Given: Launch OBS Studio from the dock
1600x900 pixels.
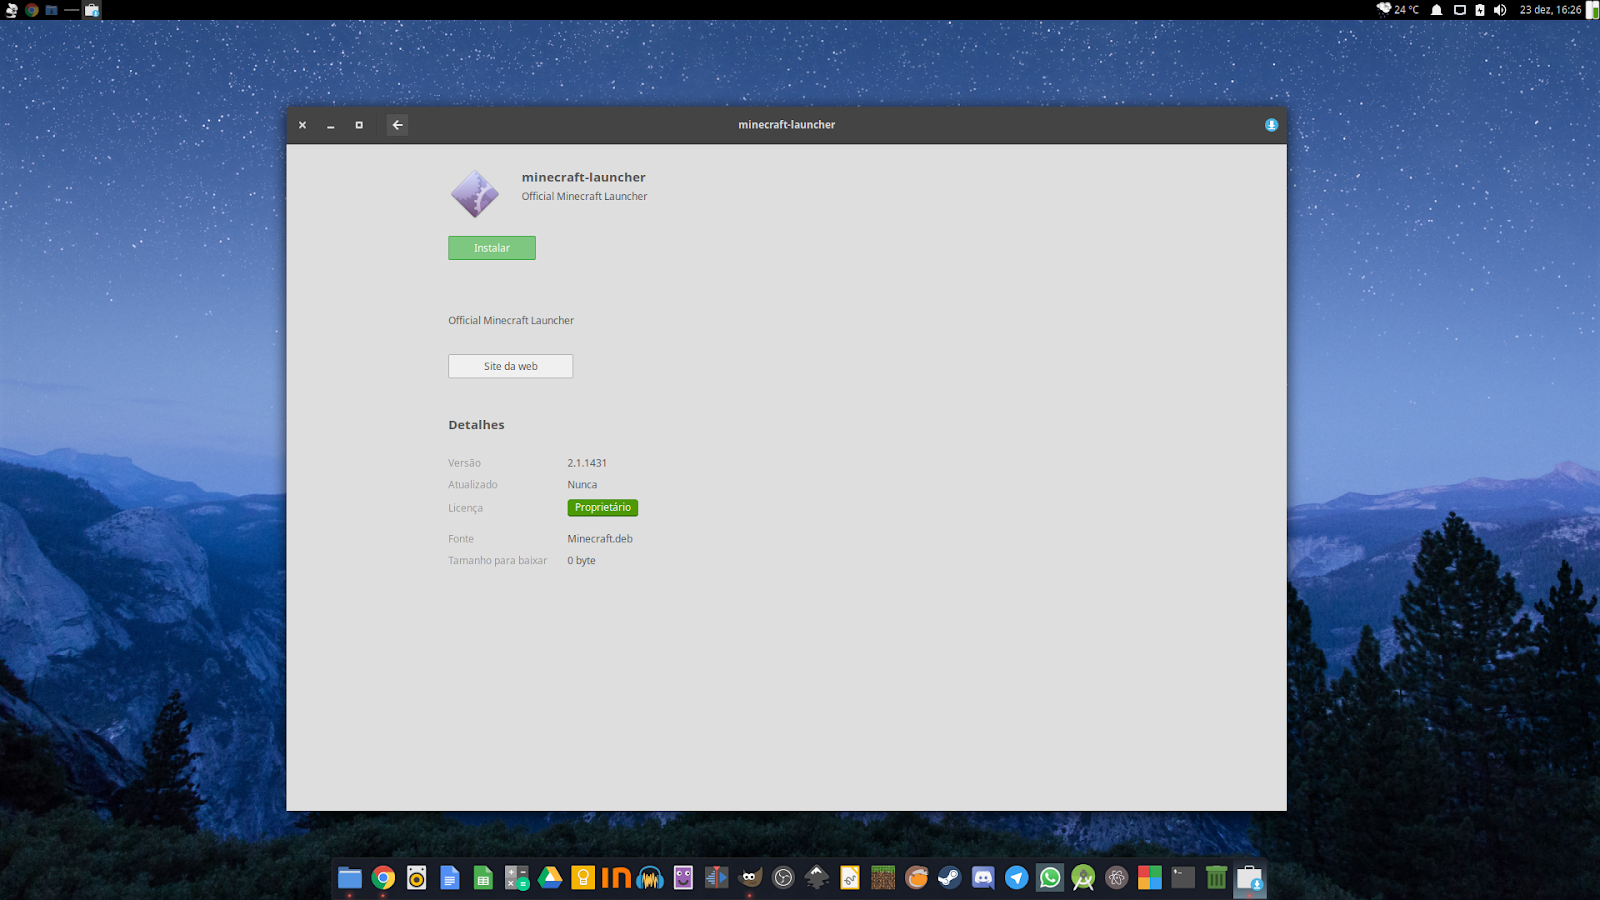Looking at the screenshot, I should [783, 878].
